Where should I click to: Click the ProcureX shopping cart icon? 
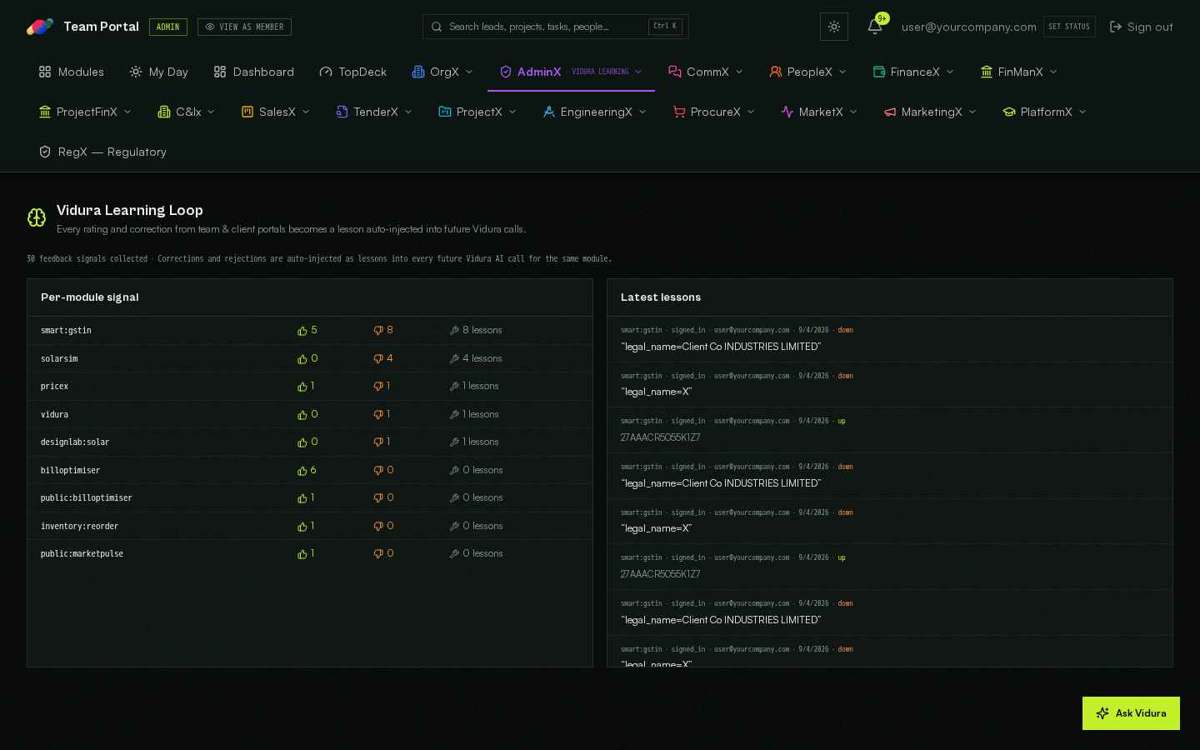tap(679, 112)
